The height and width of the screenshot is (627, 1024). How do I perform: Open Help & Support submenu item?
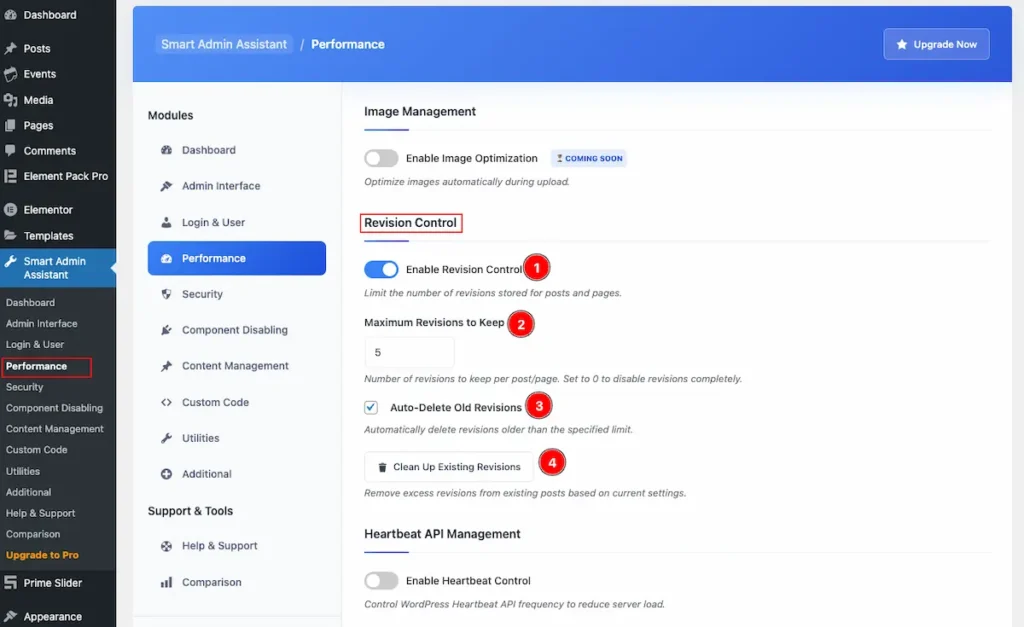pyautogui.click(x=40, y=513)
